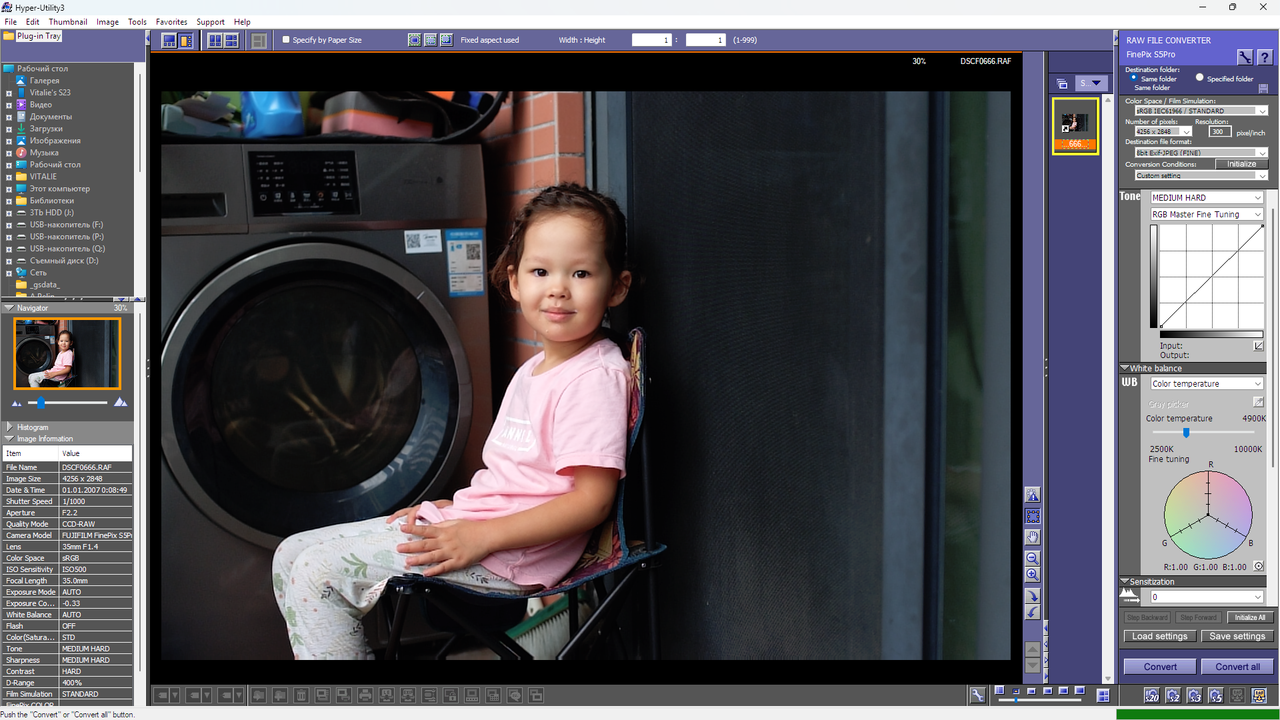
Task: Select the Same folder radio button
Action: (1134, 78)
